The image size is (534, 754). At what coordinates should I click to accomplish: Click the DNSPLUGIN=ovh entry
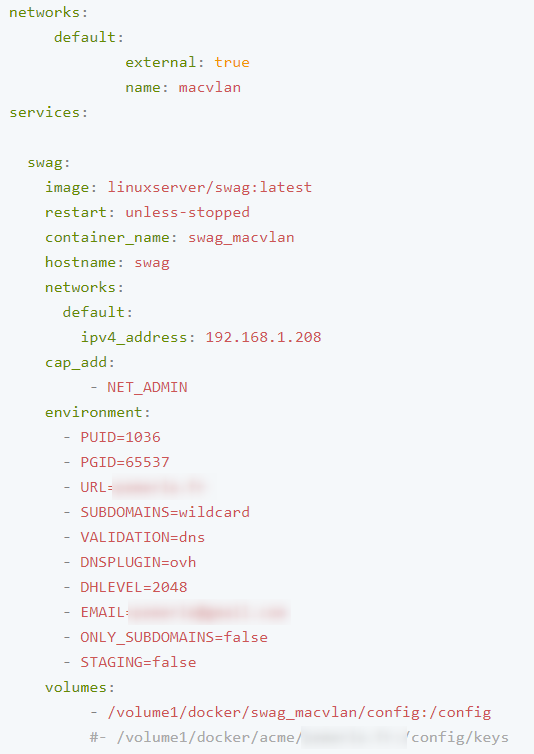138,563
